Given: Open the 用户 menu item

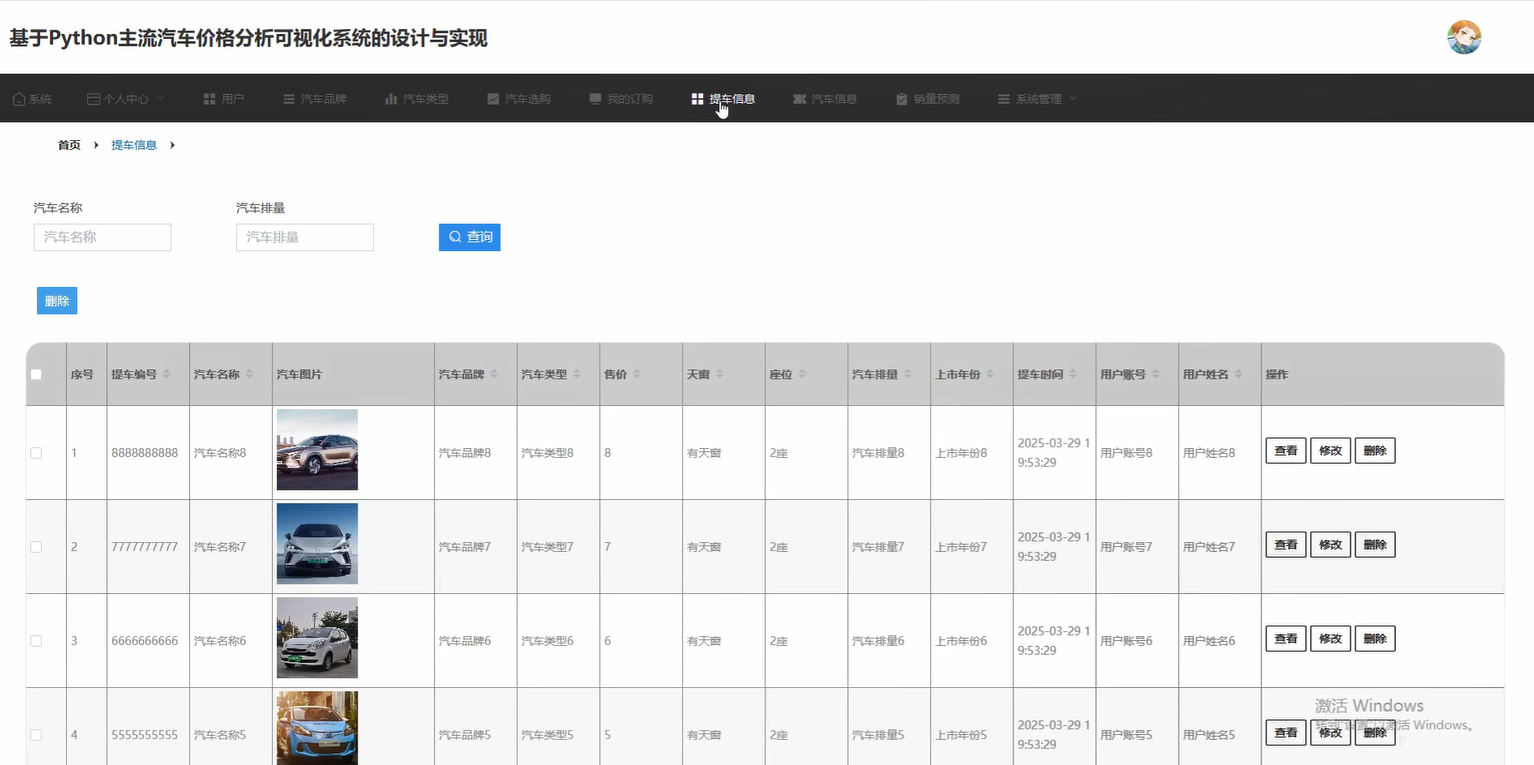Looking at the screenshot, I should [x=224, y=99].
